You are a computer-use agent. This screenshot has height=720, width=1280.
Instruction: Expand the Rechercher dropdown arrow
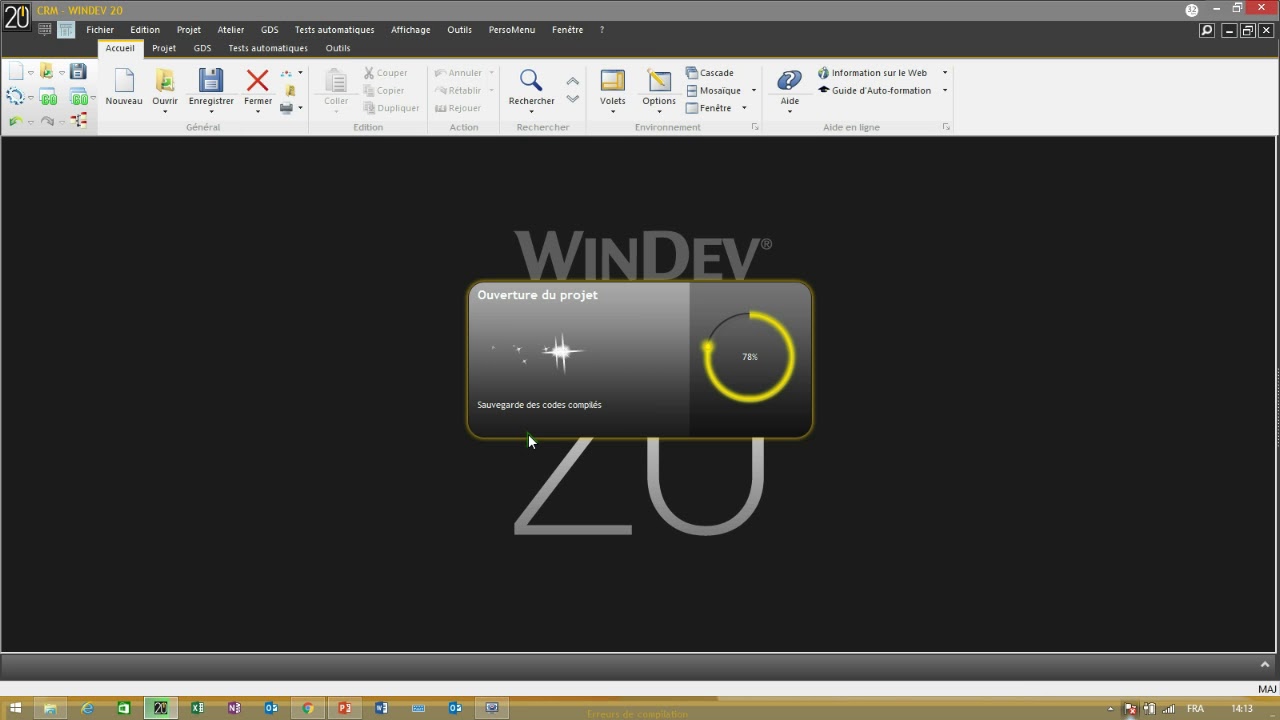pyautogui.click(x=531, y=111)
